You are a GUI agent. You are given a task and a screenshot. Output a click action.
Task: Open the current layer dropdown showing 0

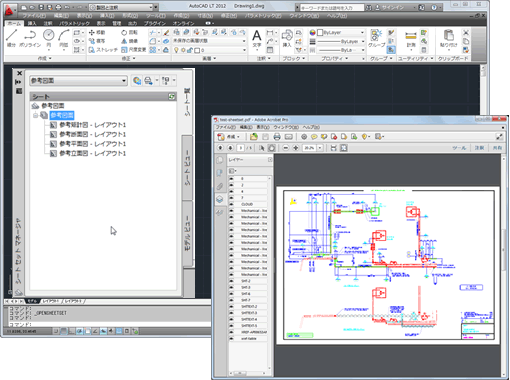pyautogui.click(x=209, y=50)
